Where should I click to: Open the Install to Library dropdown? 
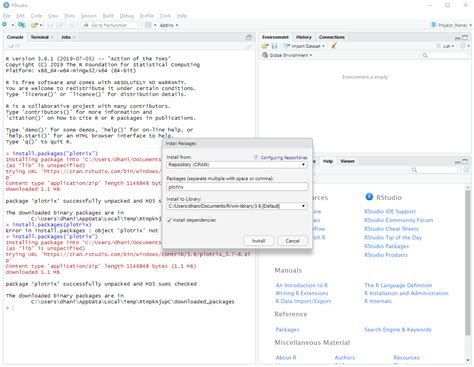click(x=237, y=206)
